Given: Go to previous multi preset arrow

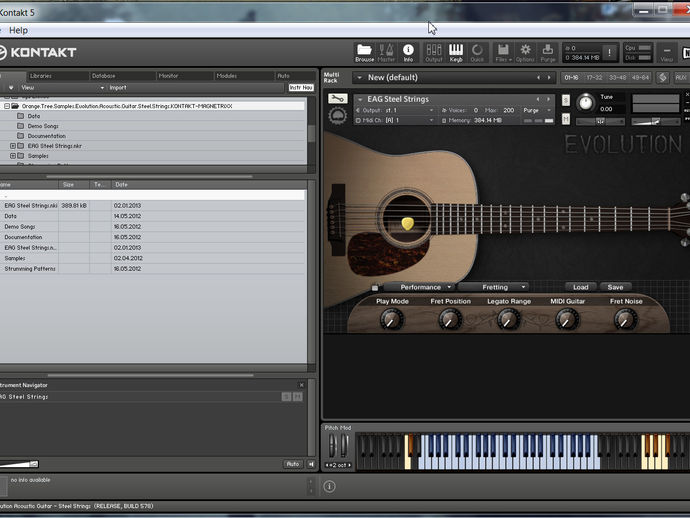Looking at the screenshot, I should [x=538, y=77].
